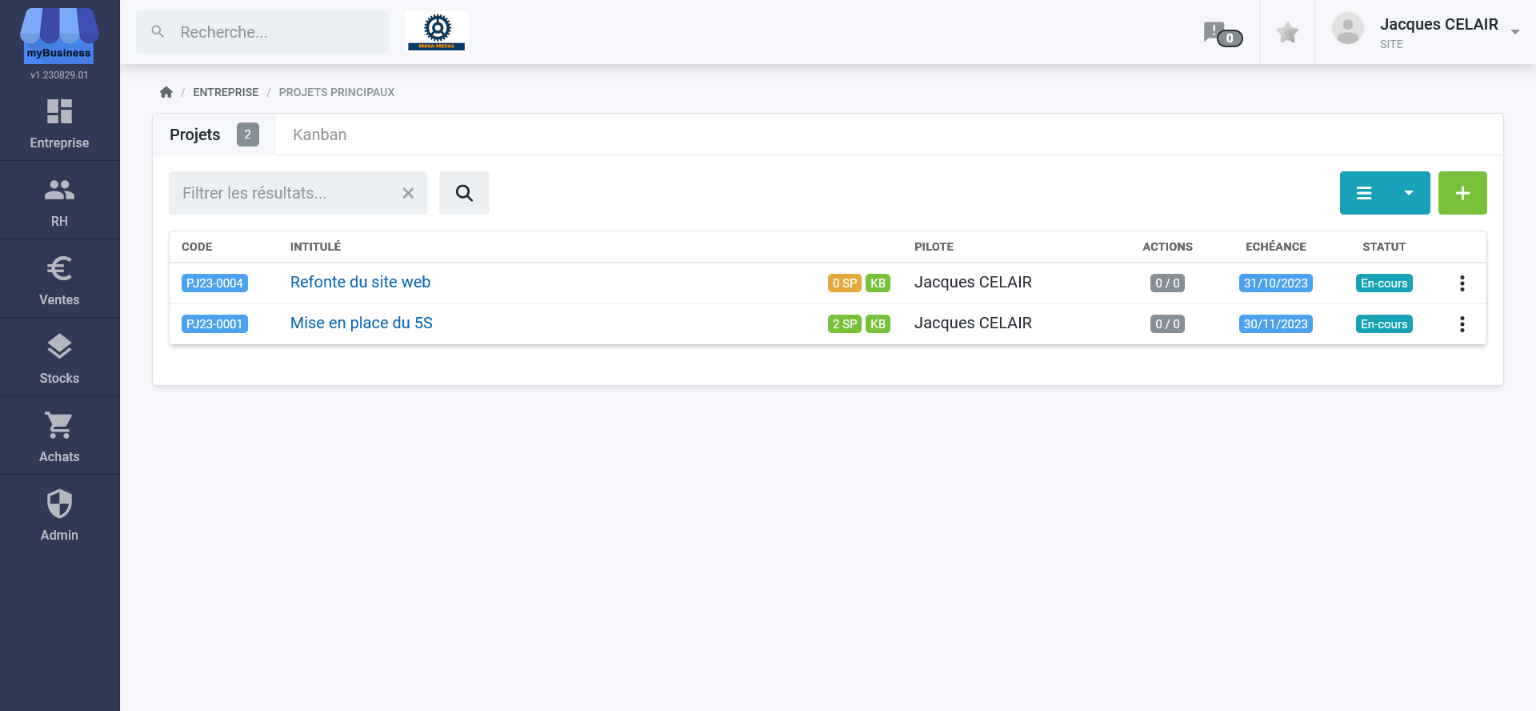
Task: Open the Stocks layers module
Action: coord(59,358)
